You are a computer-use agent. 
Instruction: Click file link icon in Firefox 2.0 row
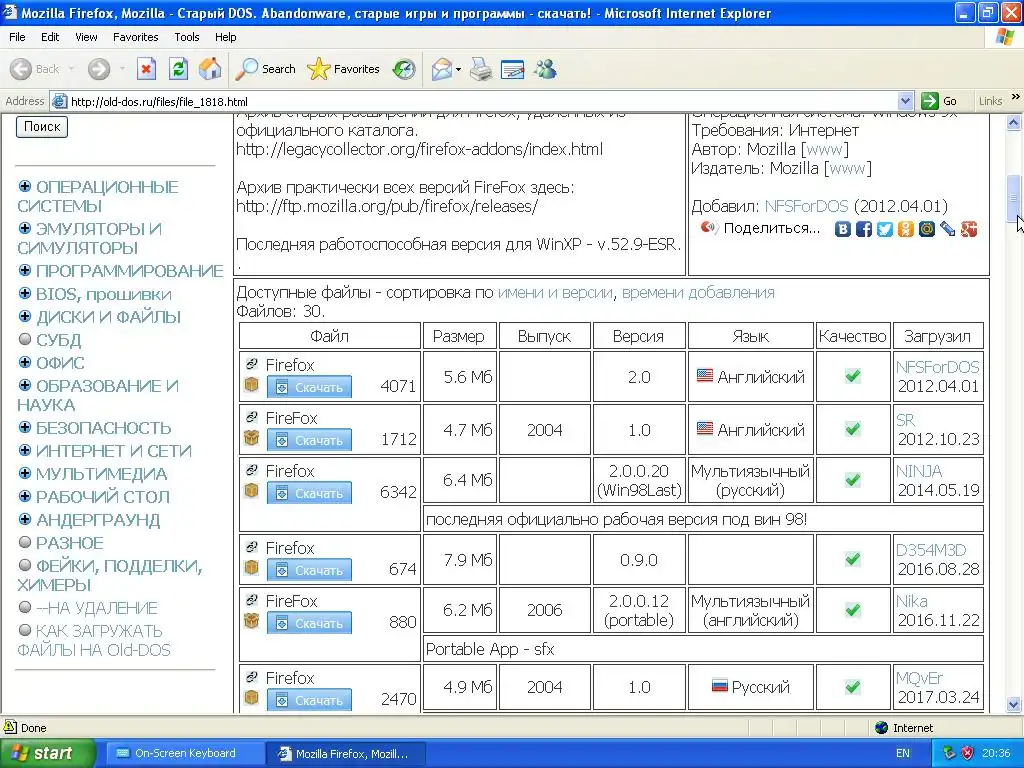coord(251,364)
